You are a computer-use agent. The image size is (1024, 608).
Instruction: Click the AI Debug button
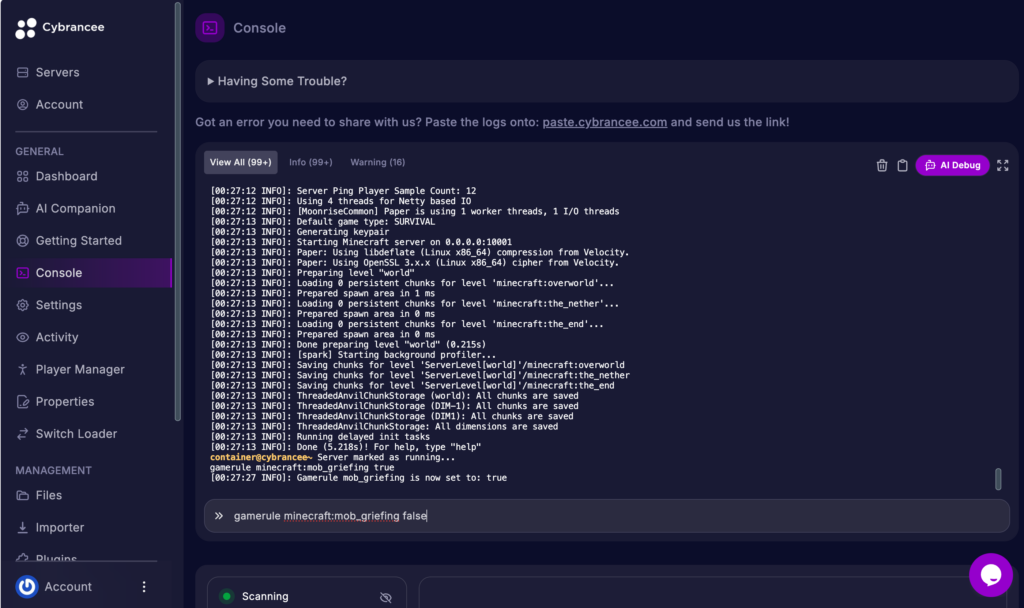tap(952, 165)
